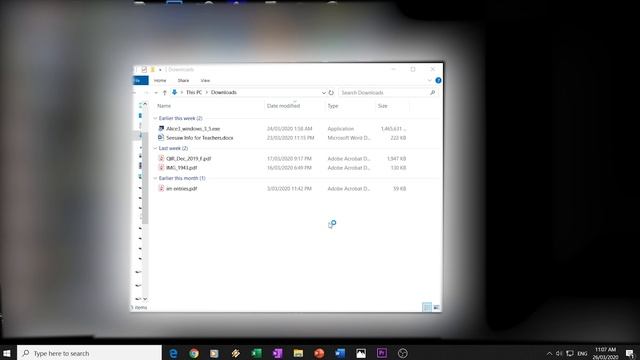
Task: Open the volume control in tray
Action: (559, 353)
